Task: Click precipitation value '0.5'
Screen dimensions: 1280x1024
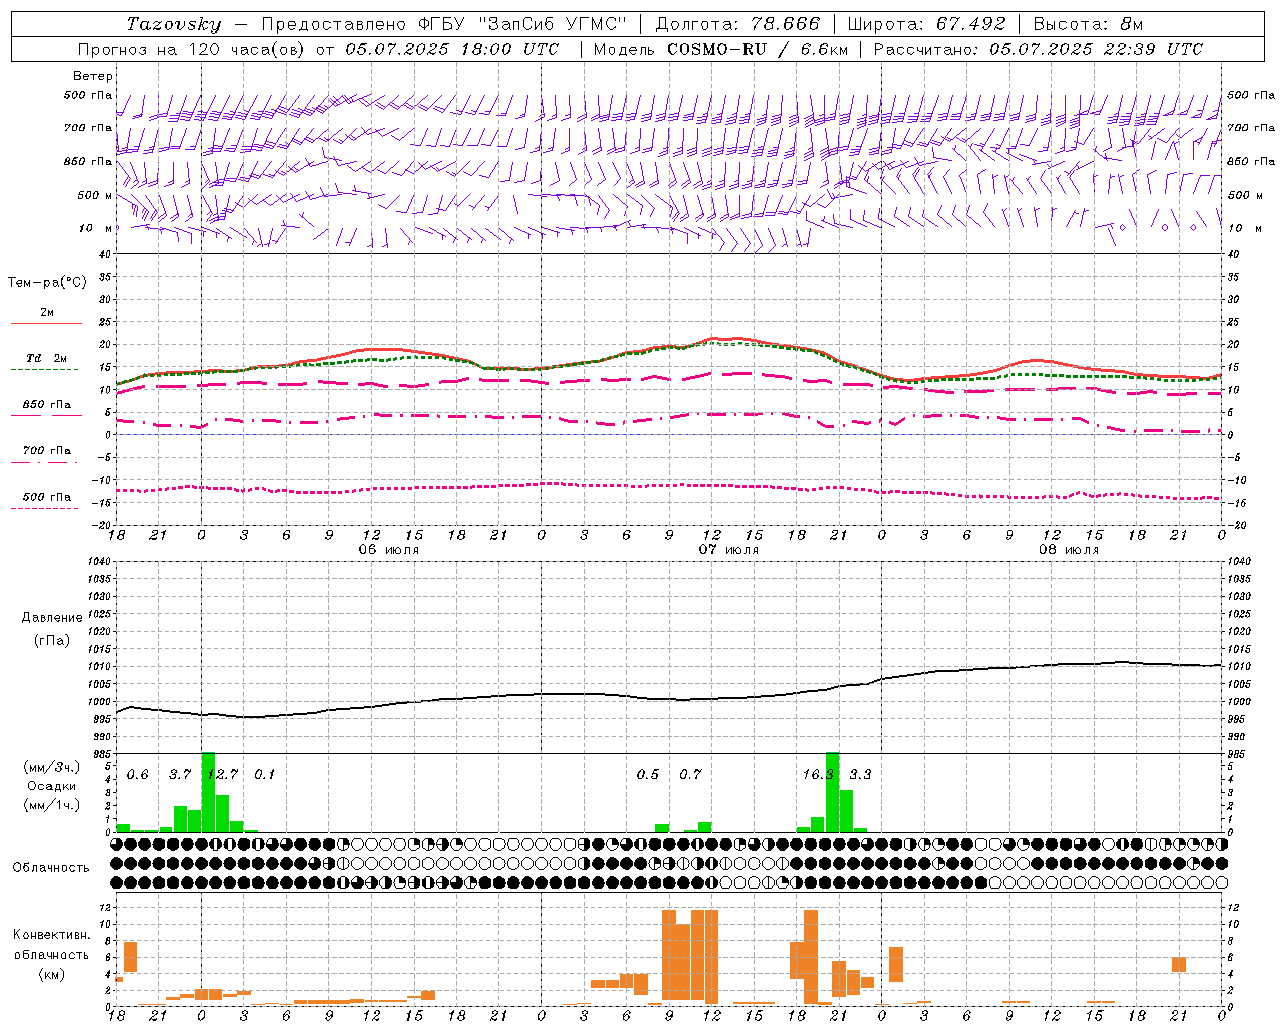Action: click(x=648, y=775)
